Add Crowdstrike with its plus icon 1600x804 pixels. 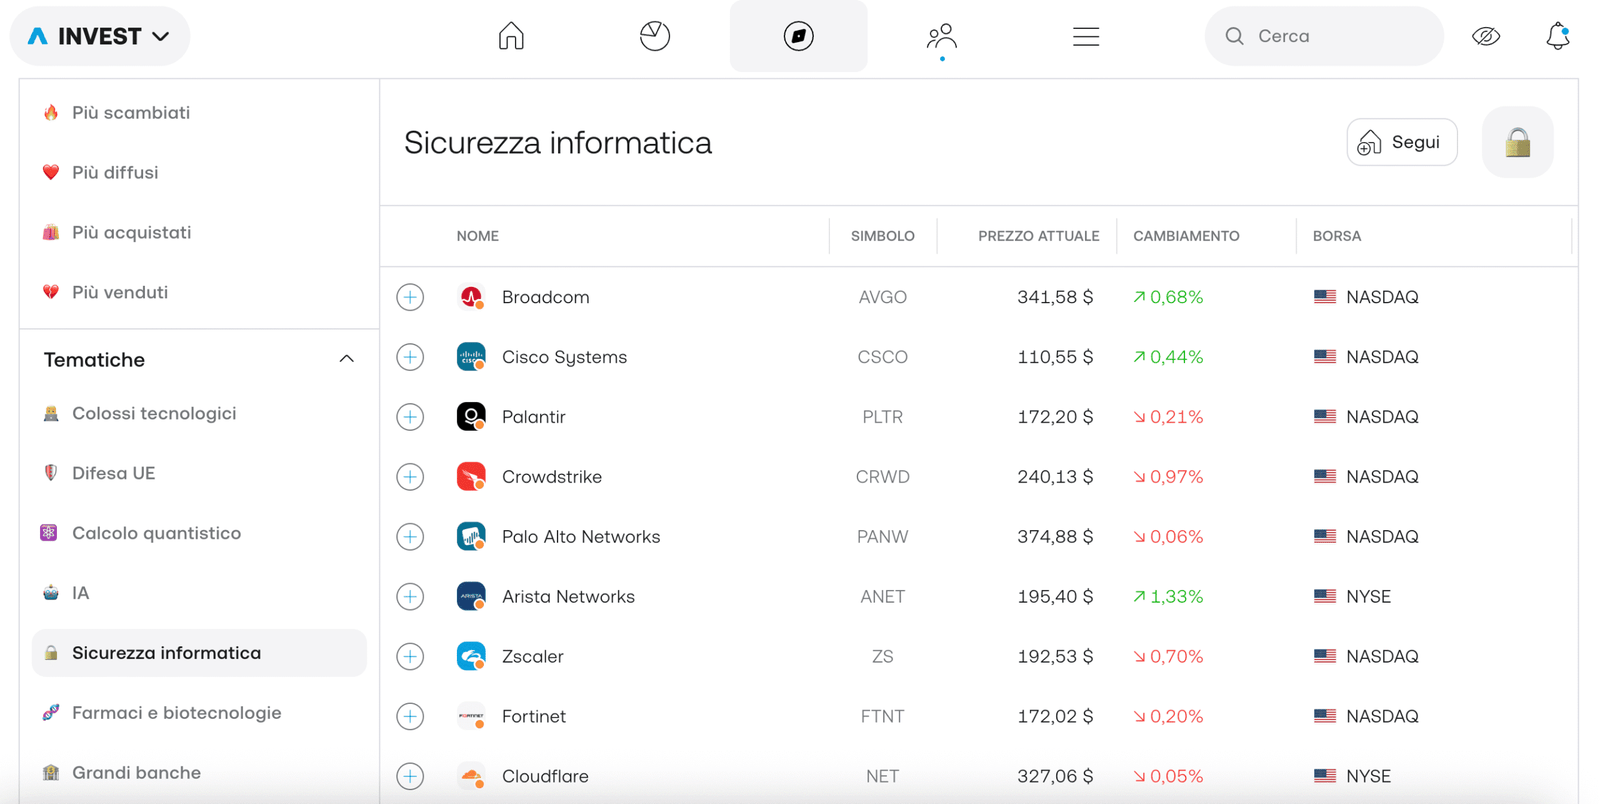tap(410, 477)
